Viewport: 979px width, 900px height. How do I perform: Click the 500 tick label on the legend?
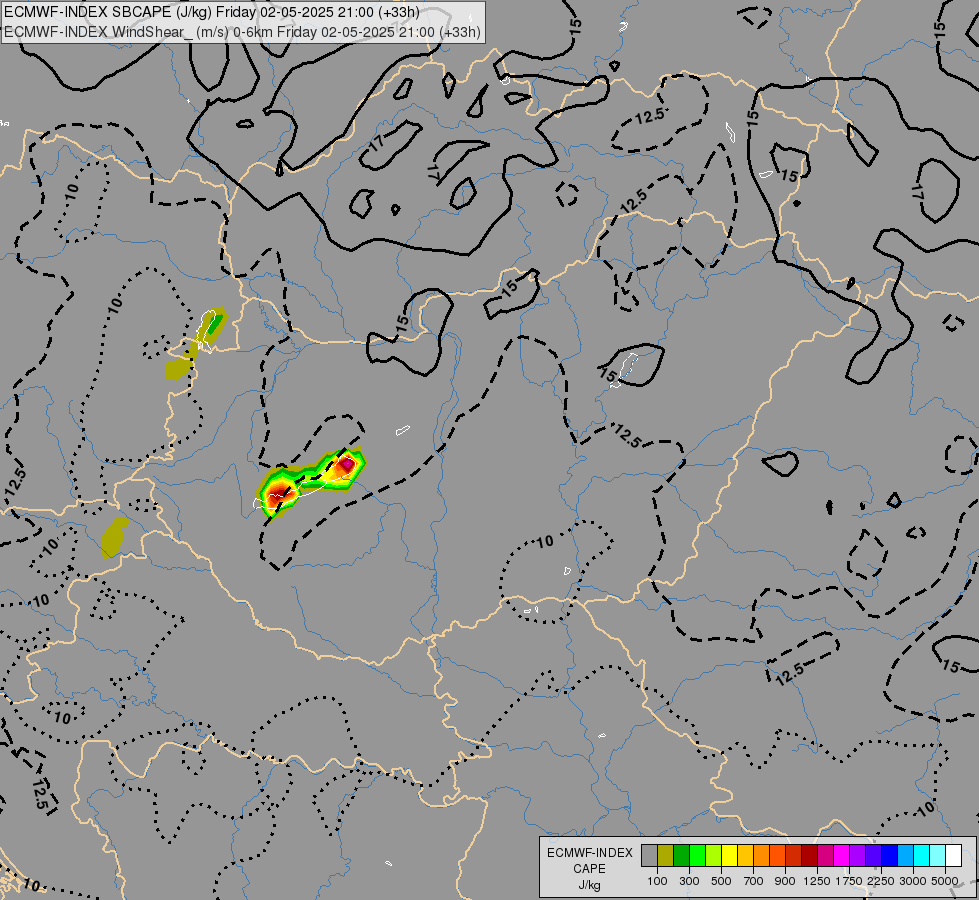point(721,881)
